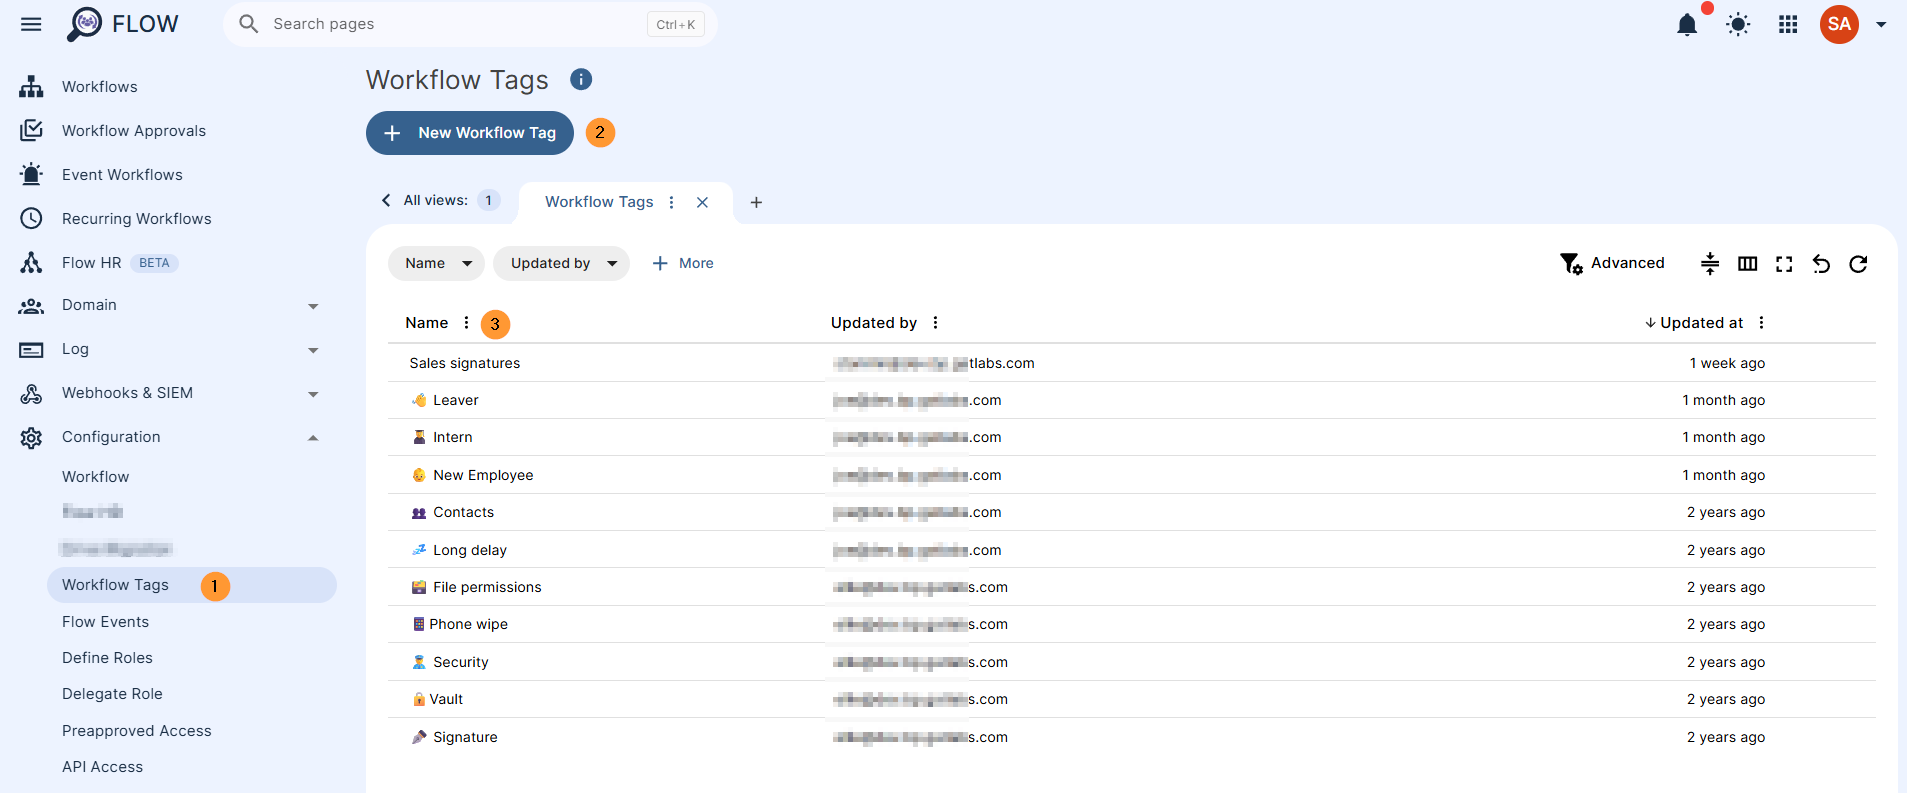Open Preapproved Access page

(137, 731)
